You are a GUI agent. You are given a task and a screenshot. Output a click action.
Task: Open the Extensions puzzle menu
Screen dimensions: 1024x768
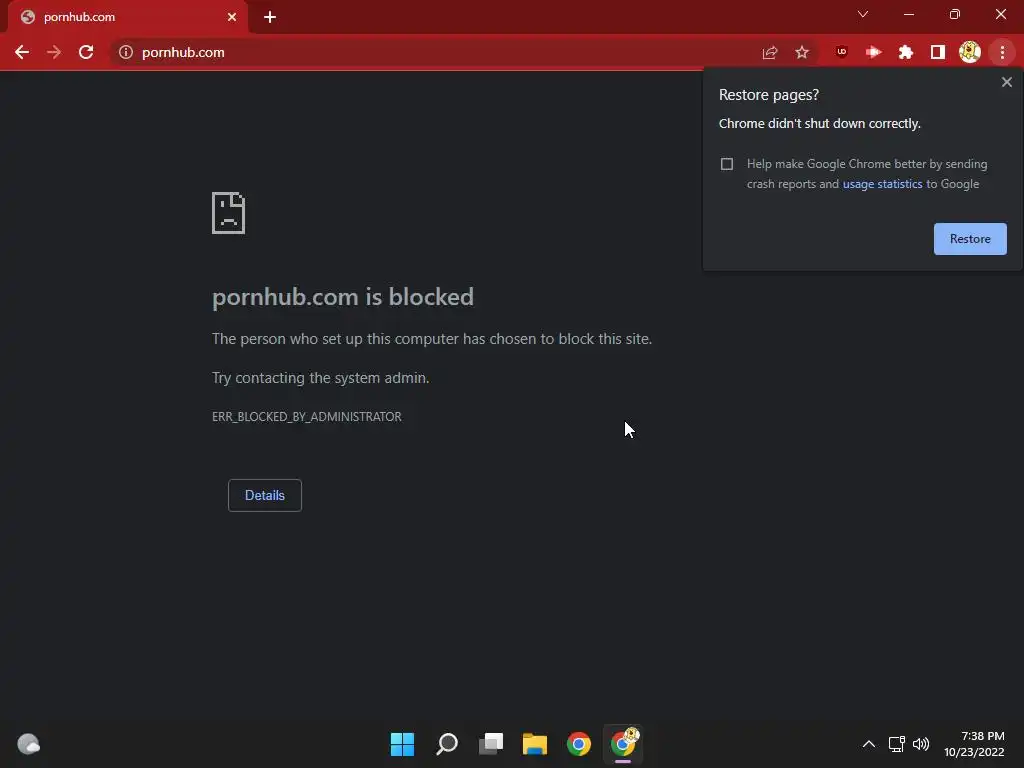pos(905,52)
